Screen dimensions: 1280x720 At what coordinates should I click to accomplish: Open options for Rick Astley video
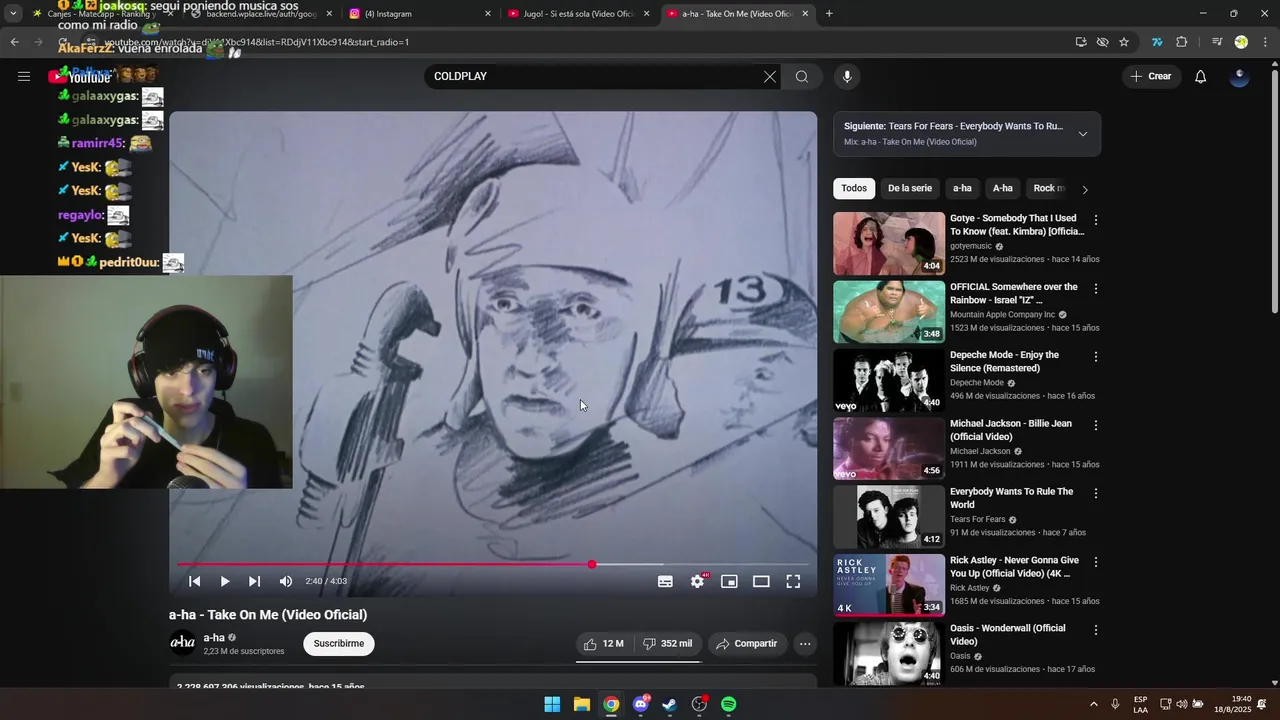pyautogui.click(x=1095, y=562)
